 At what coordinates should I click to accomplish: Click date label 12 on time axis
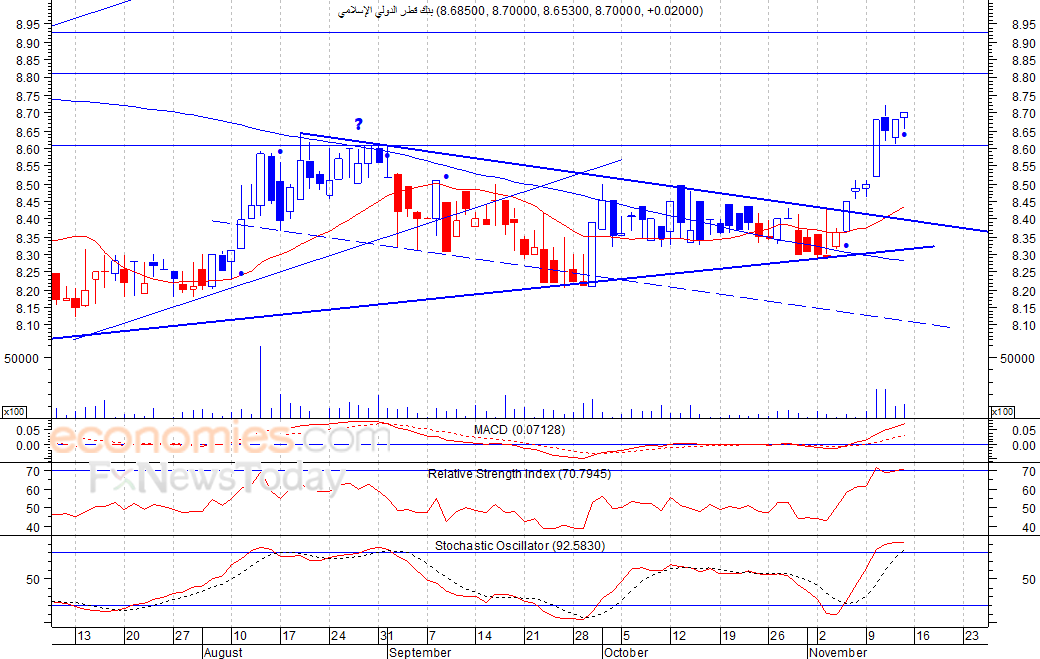(679, 636)
